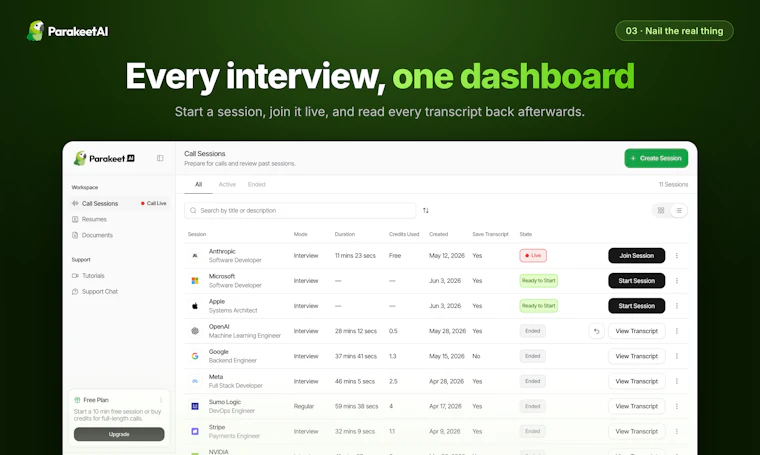Open OpenAI row's three-dot menu
The height and width of the screenshot is (455, 760).
pos(677,331)
